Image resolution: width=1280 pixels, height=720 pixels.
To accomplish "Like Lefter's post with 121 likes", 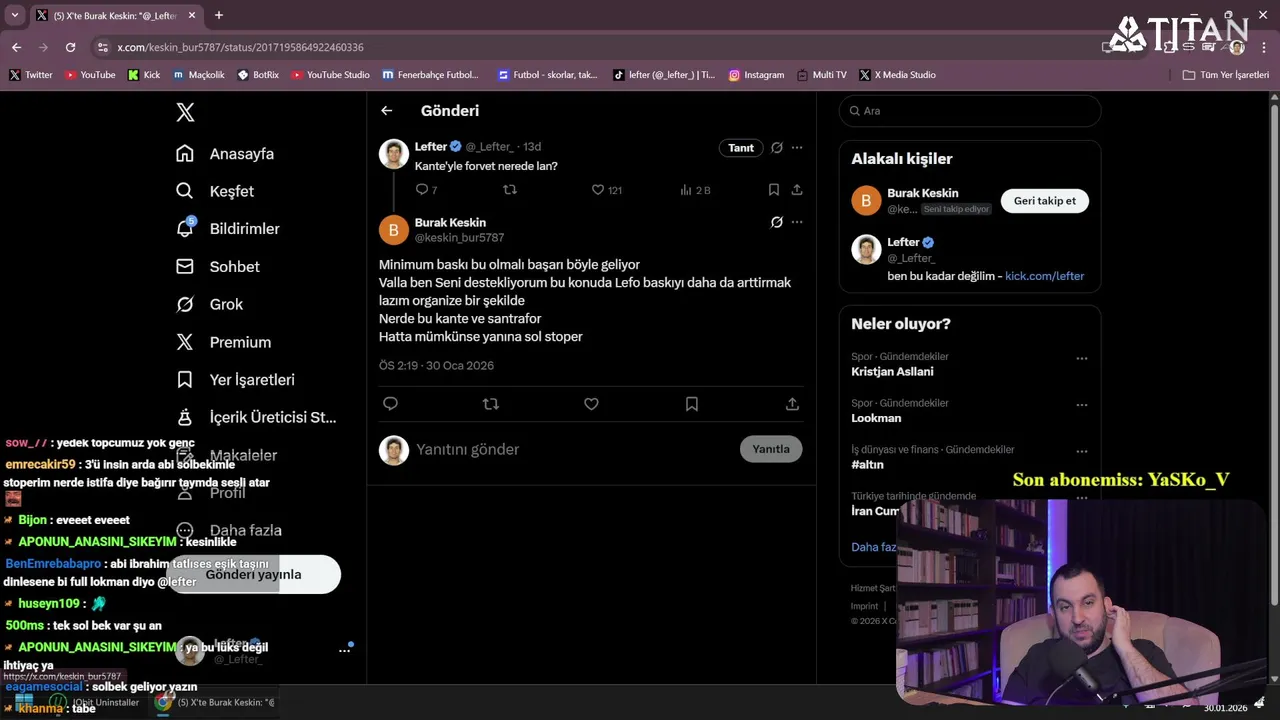I will (x=606, y=190).
